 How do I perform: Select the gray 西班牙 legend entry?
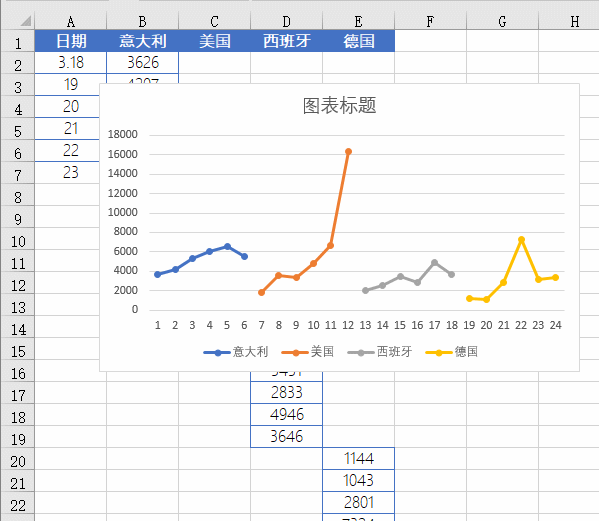tap(380, 352)
